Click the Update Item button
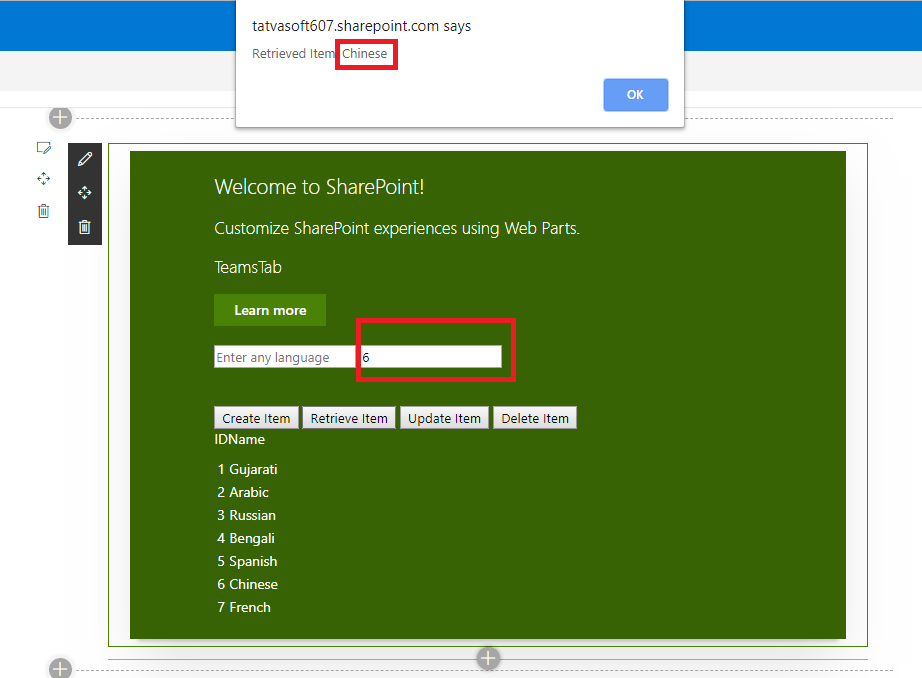This screenshot has width=922, height=678. [x=445, y=418]
